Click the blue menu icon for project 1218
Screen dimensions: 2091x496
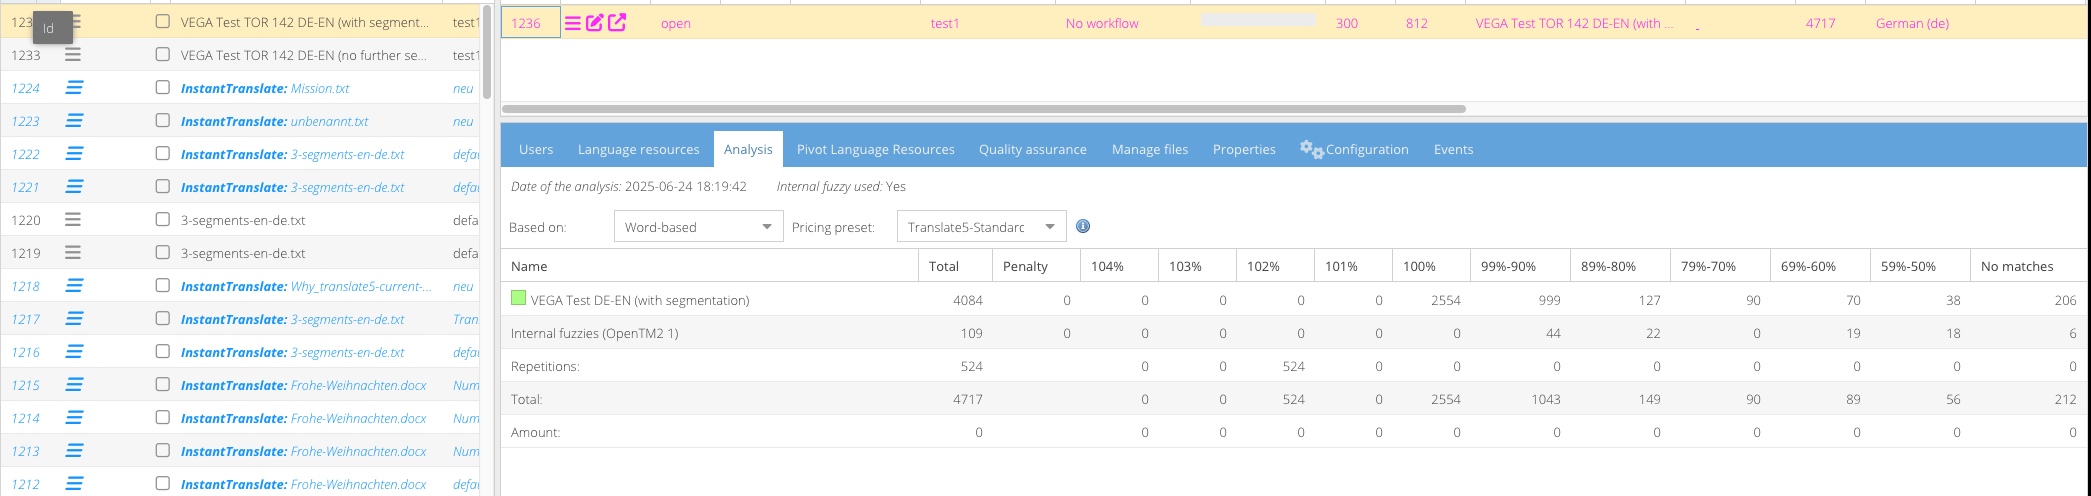coord(74,286)
